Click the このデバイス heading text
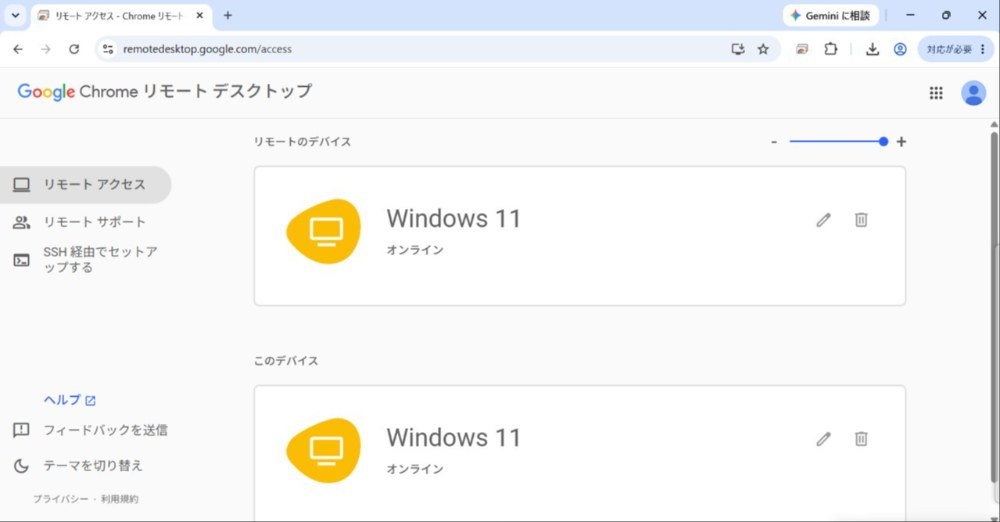 coord(286,361)
